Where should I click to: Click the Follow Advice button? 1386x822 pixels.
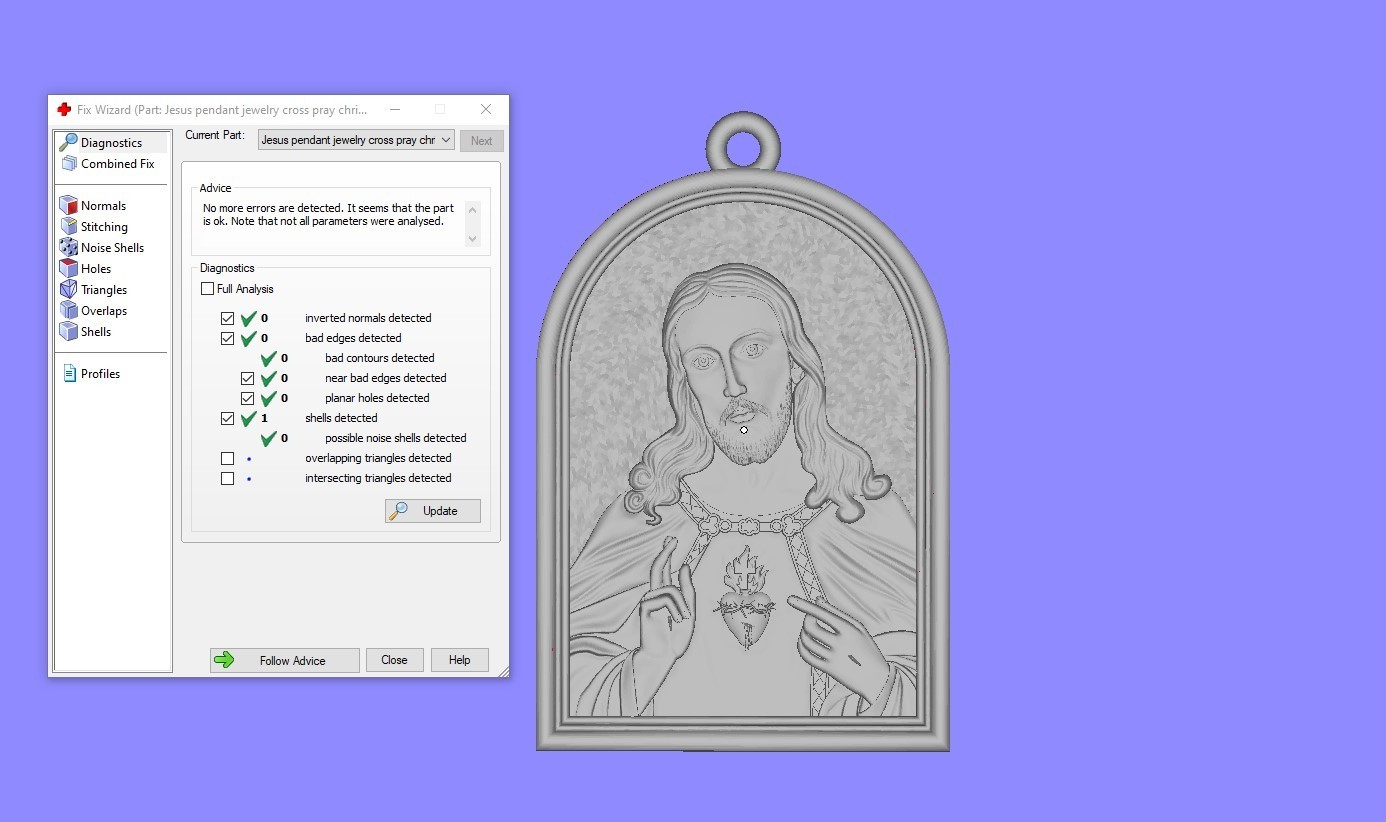click(x=284, y=660)
